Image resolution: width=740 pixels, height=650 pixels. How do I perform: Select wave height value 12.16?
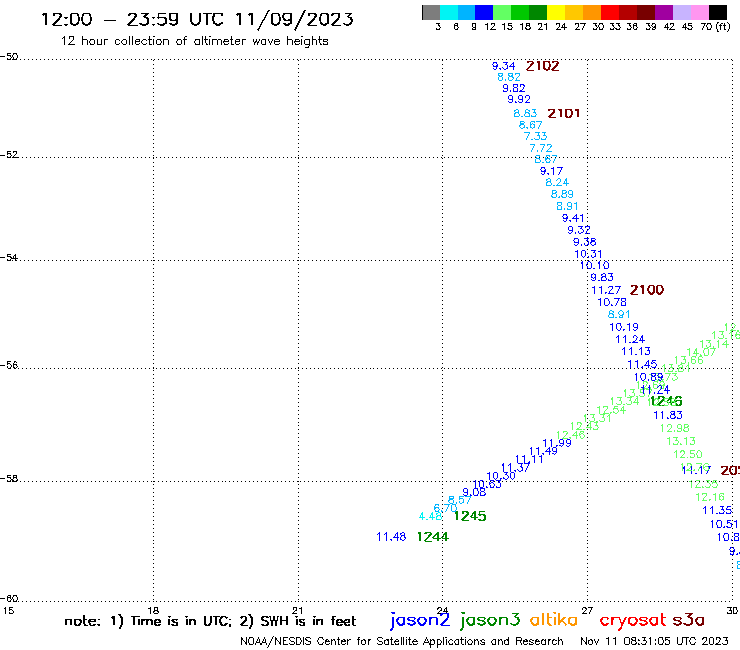pyautogui.click(x=709, y=497)
